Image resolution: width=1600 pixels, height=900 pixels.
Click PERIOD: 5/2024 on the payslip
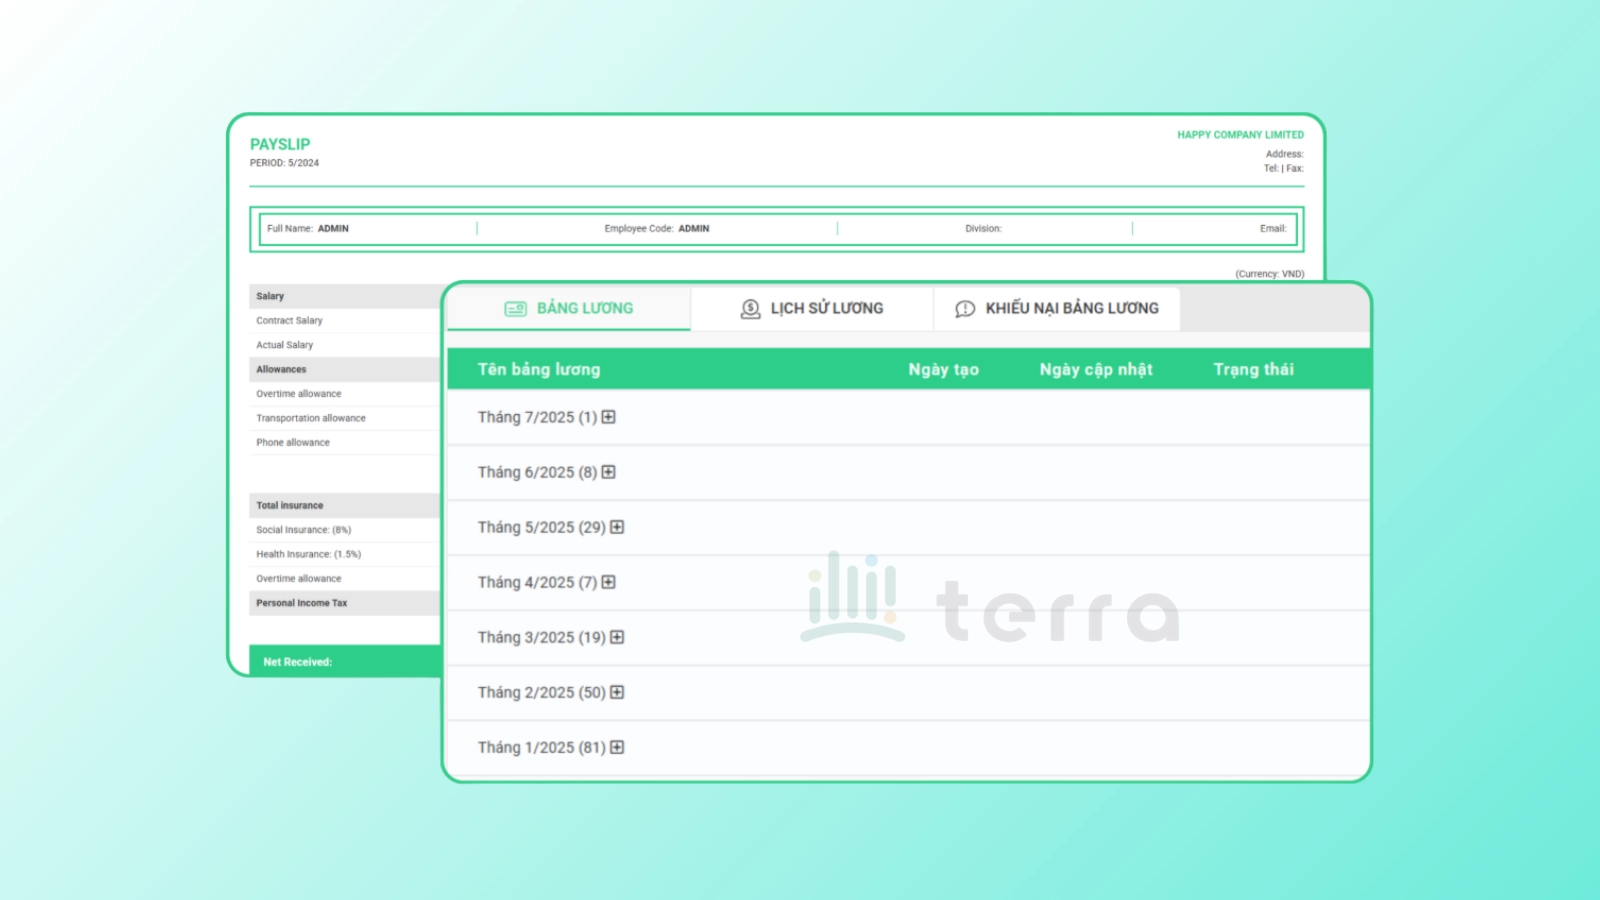click(284, 163)
